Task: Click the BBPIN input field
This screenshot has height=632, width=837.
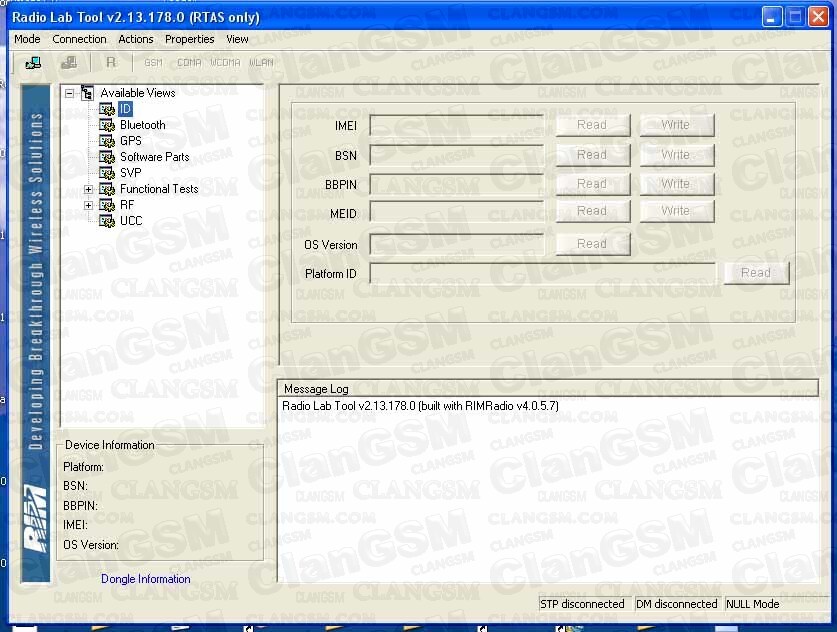Action: (x=457, y=185)
